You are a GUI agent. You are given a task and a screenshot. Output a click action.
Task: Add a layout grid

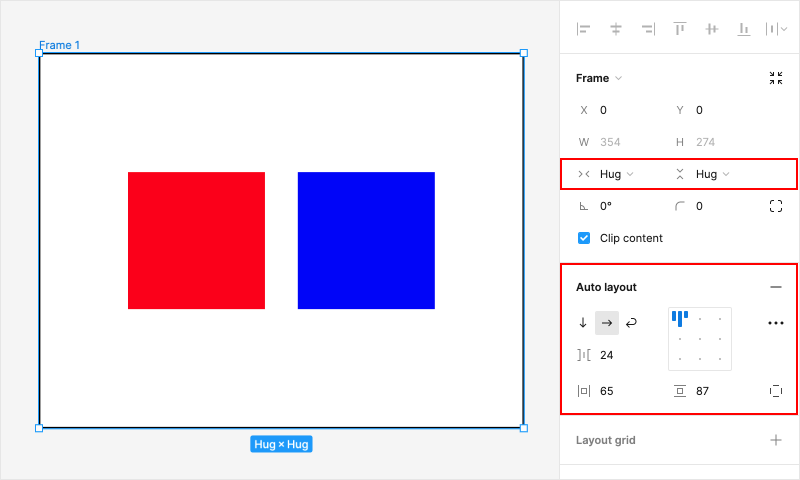click(x=776, y=440)
